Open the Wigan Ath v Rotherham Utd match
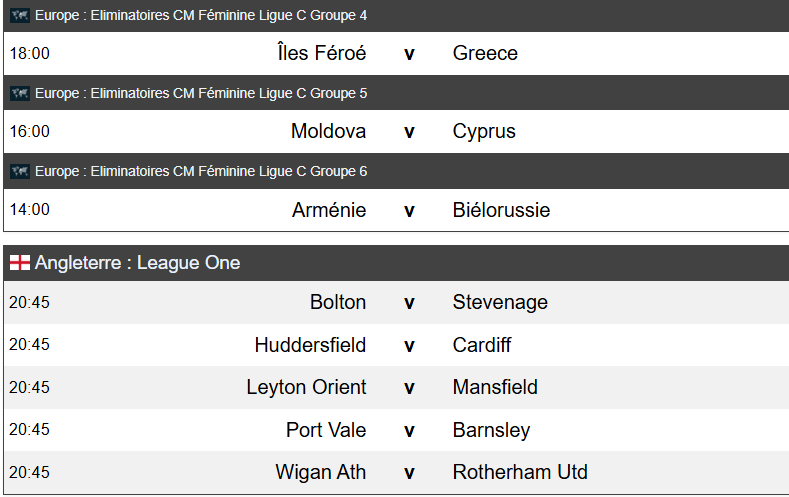This screenshot has width=789, height=497. coord(409,472)
